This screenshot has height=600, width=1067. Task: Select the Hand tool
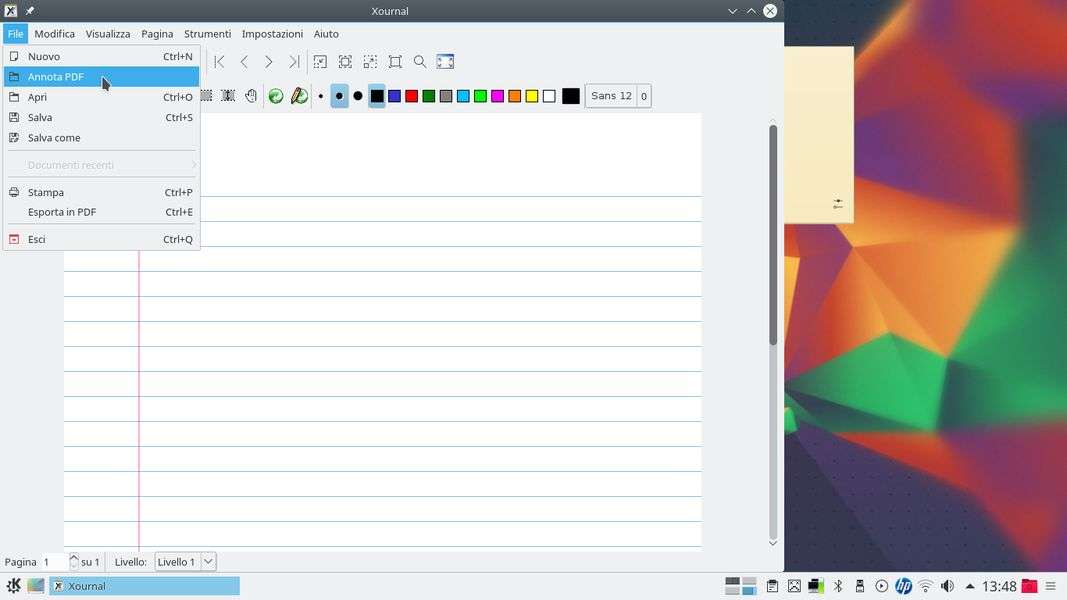click(x=251, y=96)
